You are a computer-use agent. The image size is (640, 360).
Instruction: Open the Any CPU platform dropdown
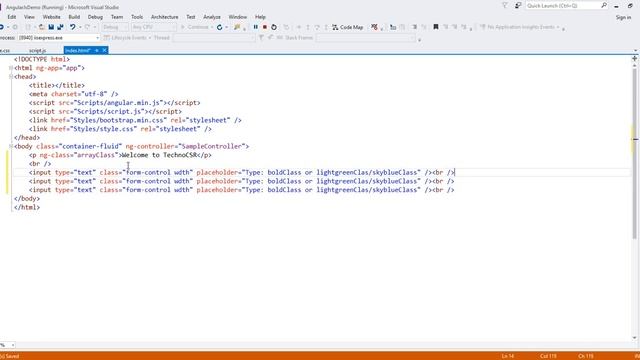153,27
